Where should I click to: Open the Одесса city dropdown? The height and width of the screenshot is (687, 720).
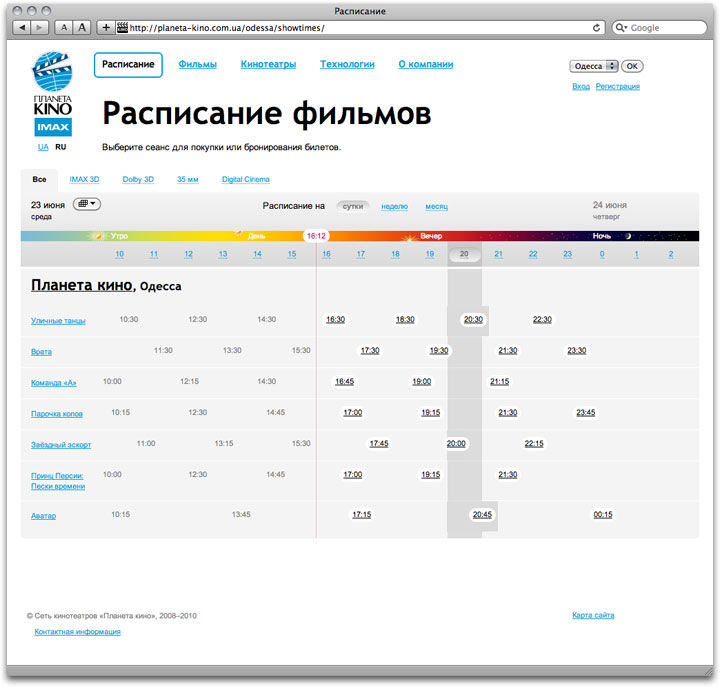click(x=593, y=66)
